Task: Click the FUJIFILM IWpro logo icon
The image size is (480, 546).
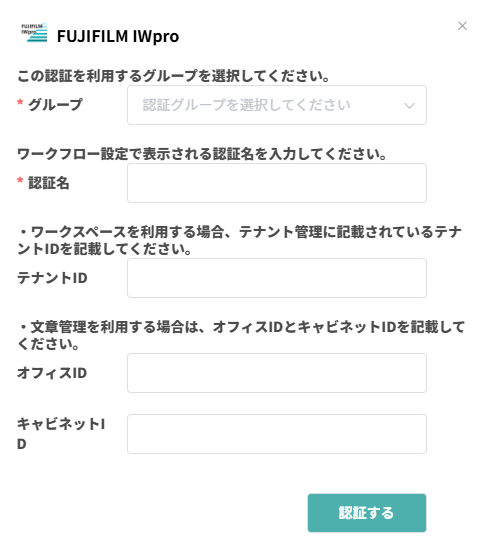Action: pyautogui.click(x=34, y=32)
